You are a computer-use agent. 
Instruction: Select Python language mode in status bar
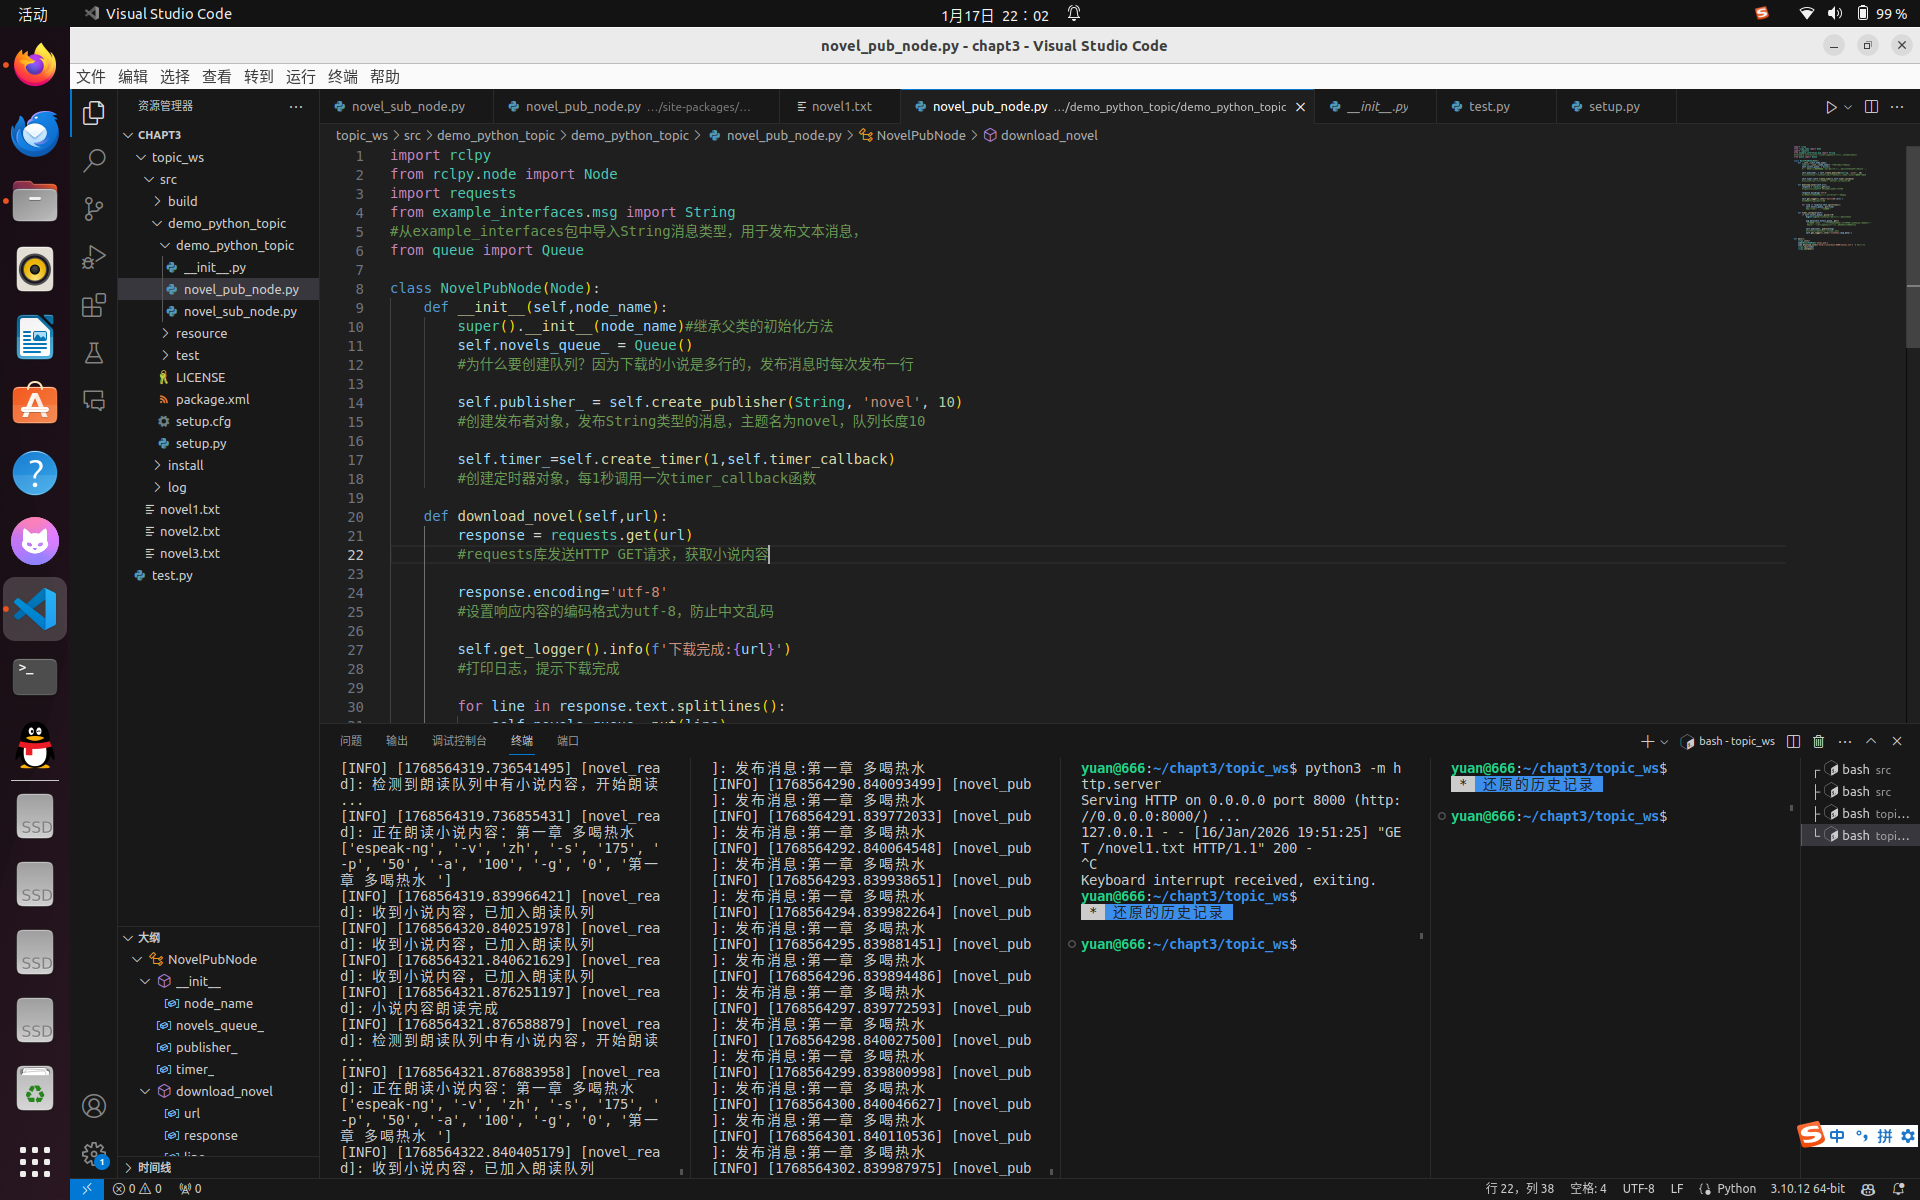pyautogui.click(x=1735, y=1189)
